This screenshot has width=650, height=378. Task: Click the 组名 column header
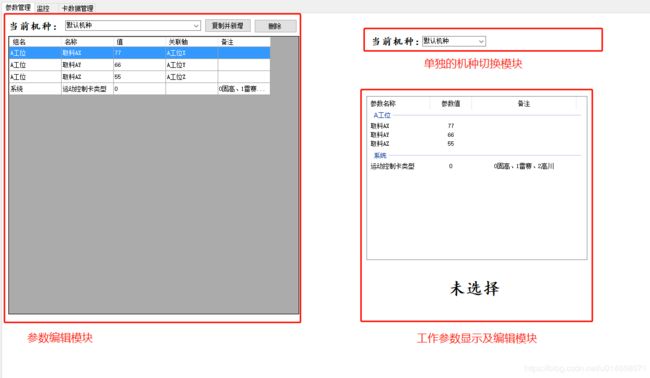35,42
